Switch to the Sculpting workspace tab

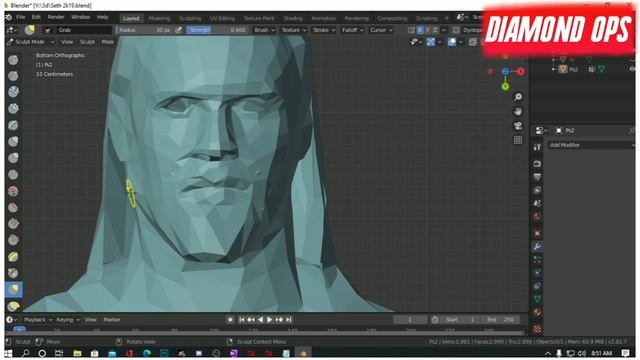(190, 18)
